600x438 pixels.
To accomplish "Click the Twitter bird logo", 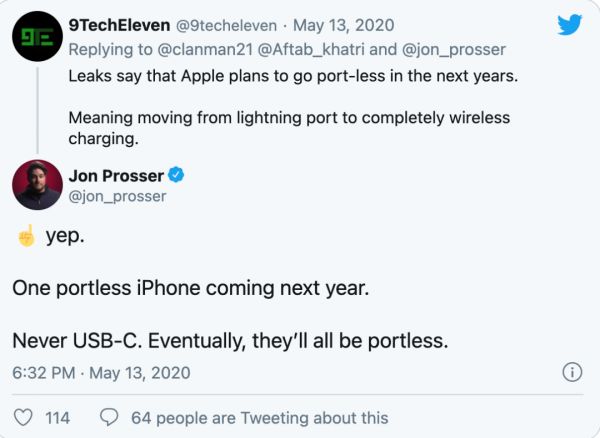I will click(569, 24).
